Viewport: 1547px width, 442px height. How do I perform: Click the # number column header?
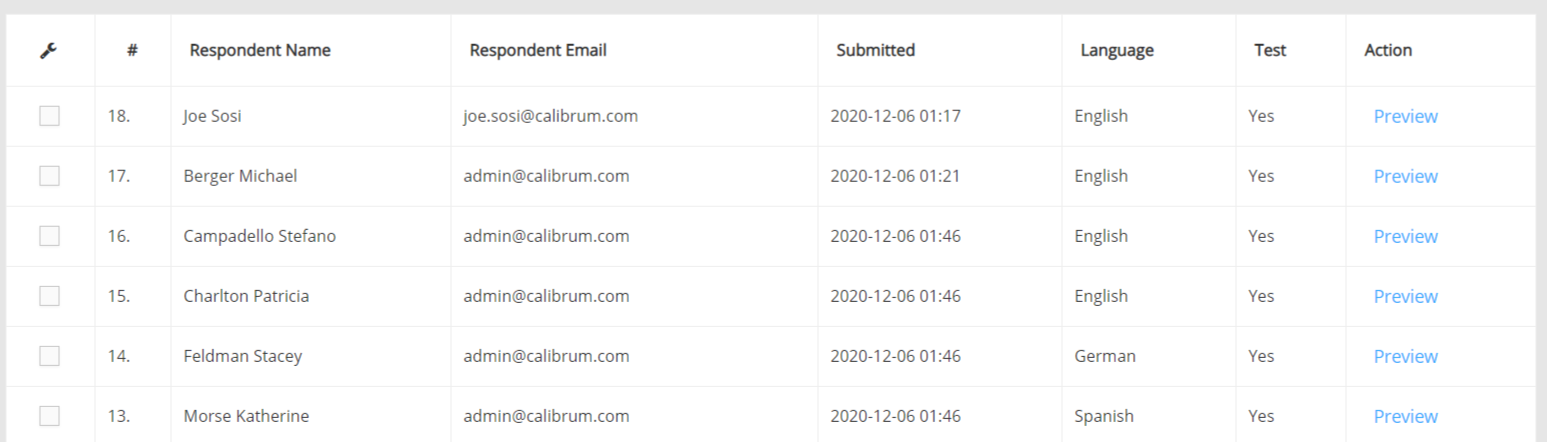[x=132, y=50]
